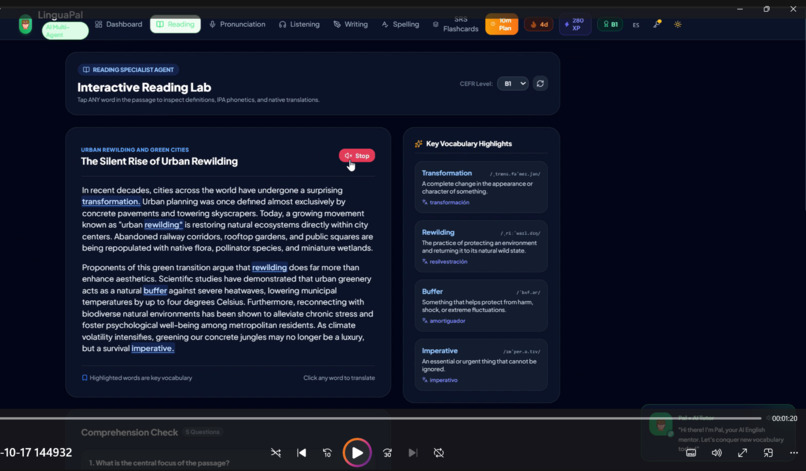The width and height of the screenshot is (806, 471).
Task: Click 'Click any word to translate' hint
Action: coord(339,377)
